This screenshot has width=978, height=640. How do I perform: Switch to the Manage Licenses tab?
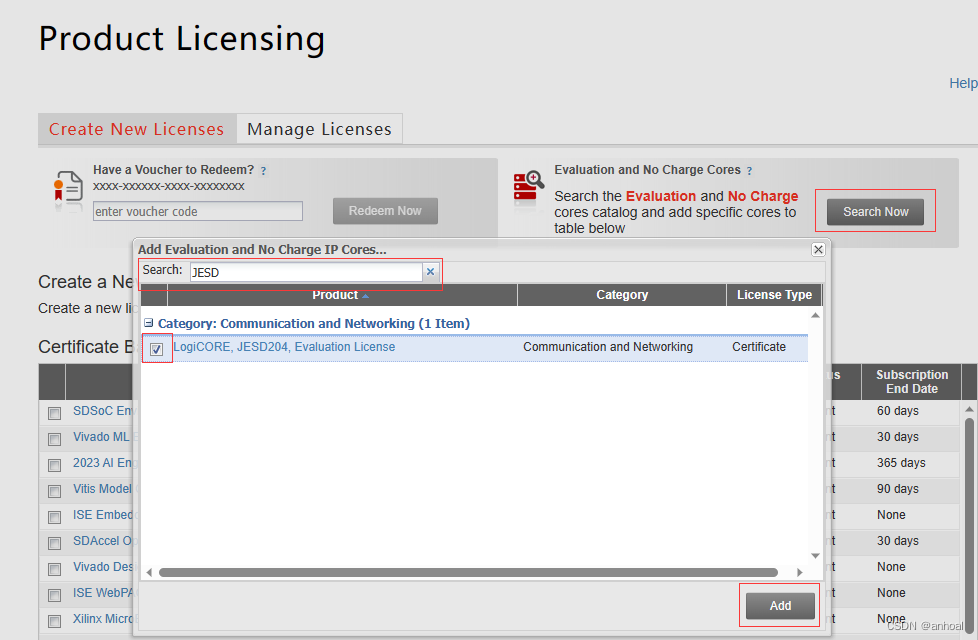click(x=319, y=128)
